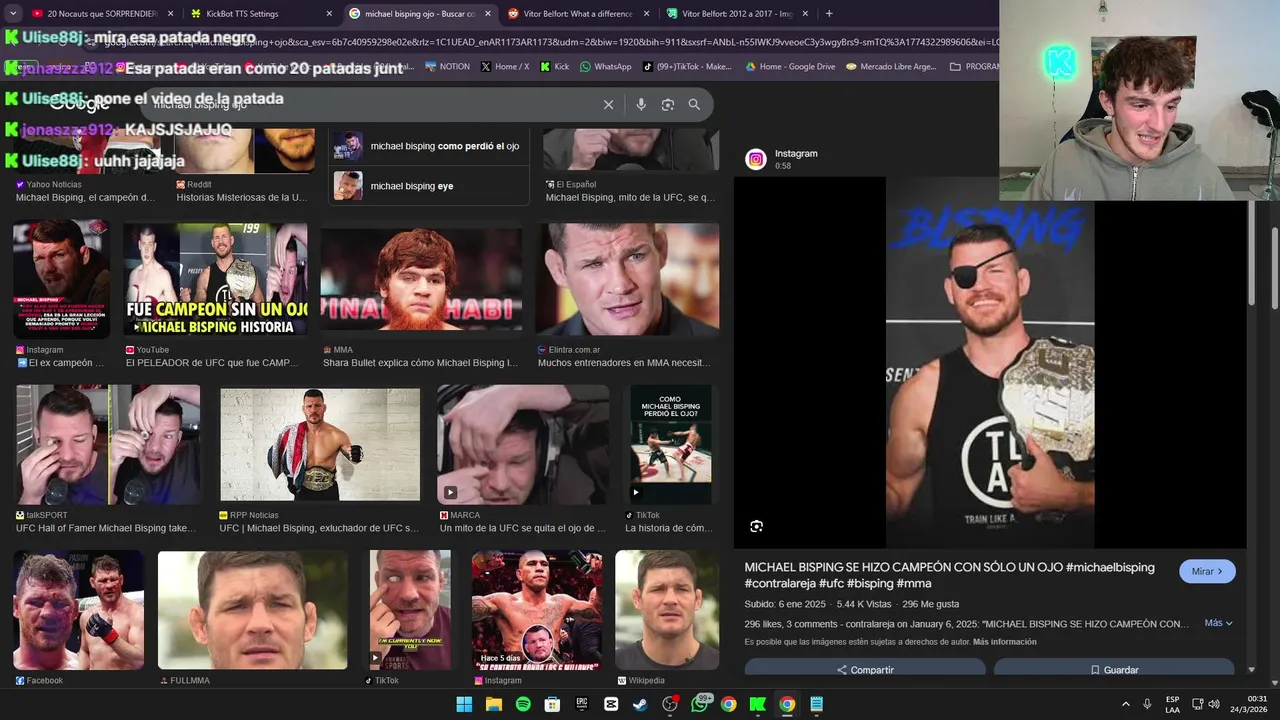Open the PROGRAM bookmarks folder
This screenshot has height=720, width=1280.
click(x=973, y=67)
